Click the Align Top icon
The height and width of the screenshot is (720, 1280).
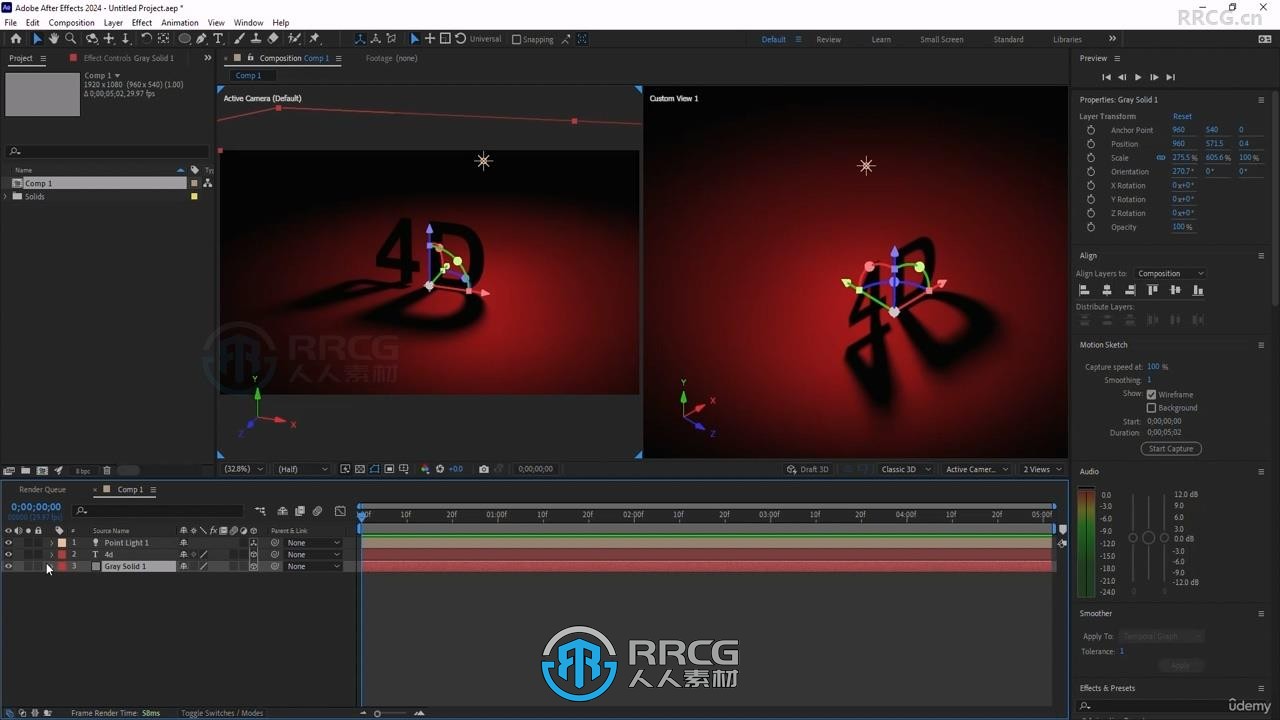1152,290
